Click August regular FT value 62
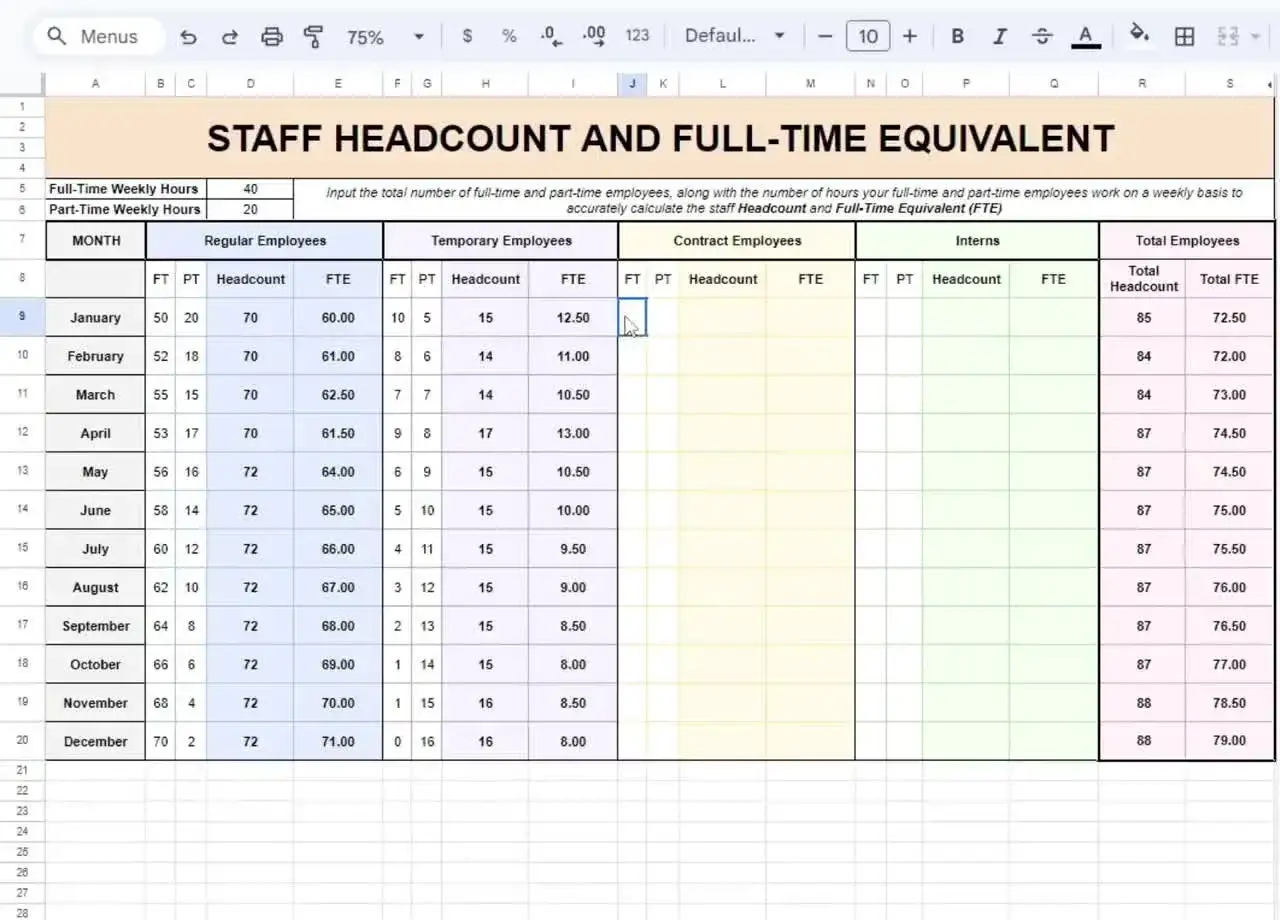 pyautogui.click(x=161, y=588)
